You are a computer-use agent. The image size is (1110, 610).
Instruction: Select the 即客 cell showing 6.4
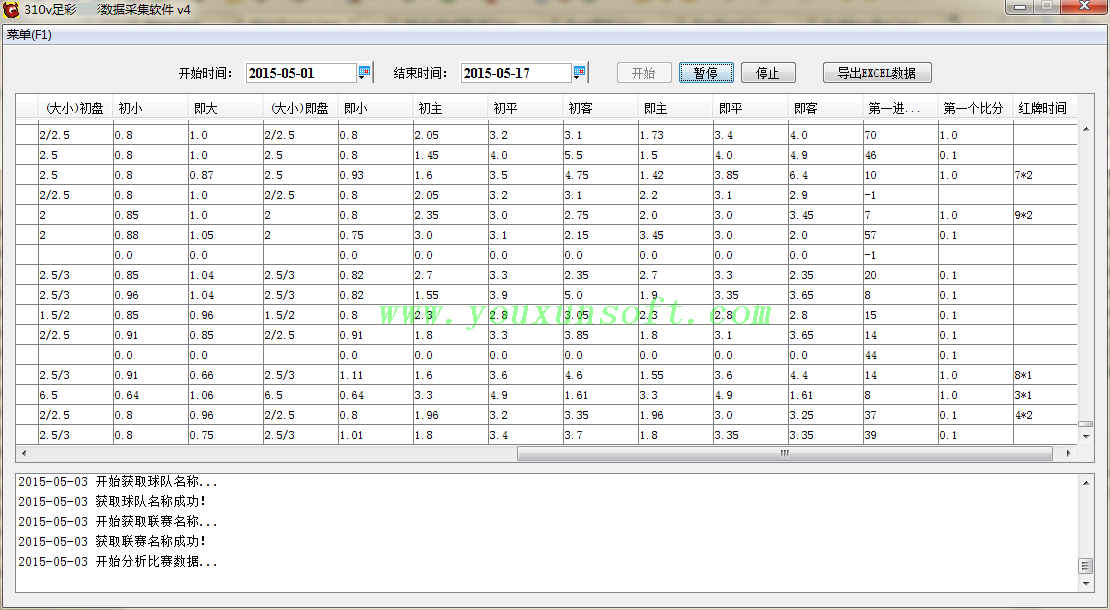pos(826,175)
